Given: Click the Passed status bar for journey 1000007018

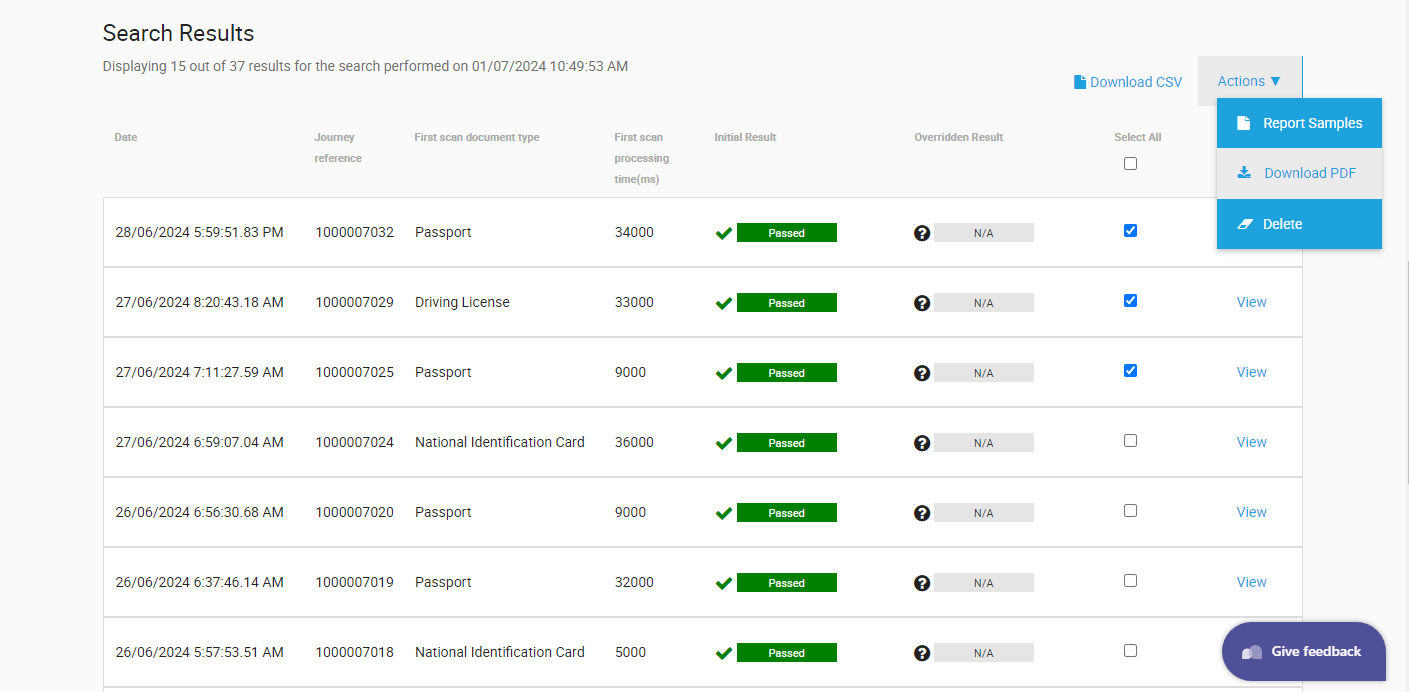Looking at the screenshot, I should click(786, 653).
